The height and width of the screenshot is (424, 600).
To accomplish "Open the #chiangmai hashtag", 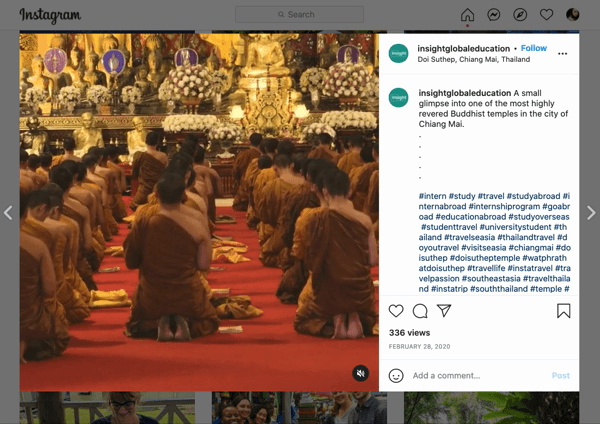I will [531, 248].
